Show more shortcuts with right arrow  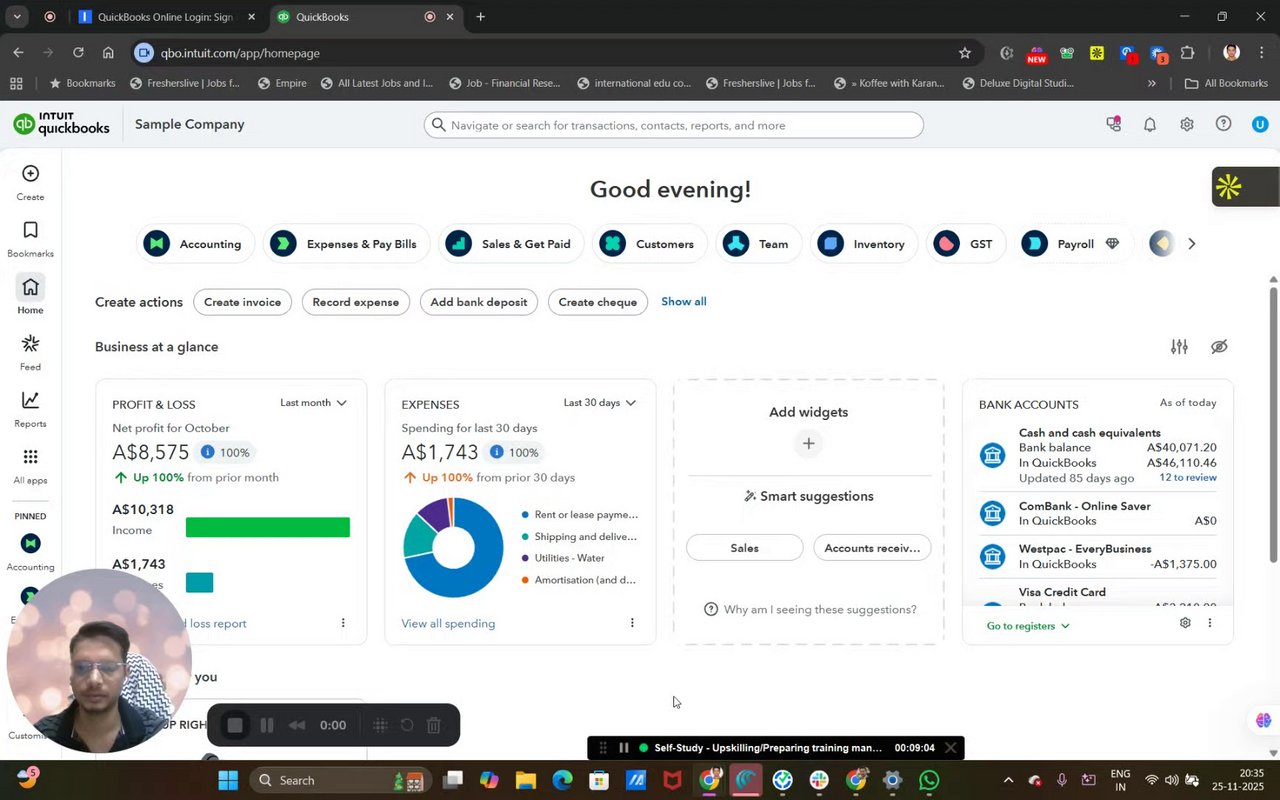[1191, 244]
